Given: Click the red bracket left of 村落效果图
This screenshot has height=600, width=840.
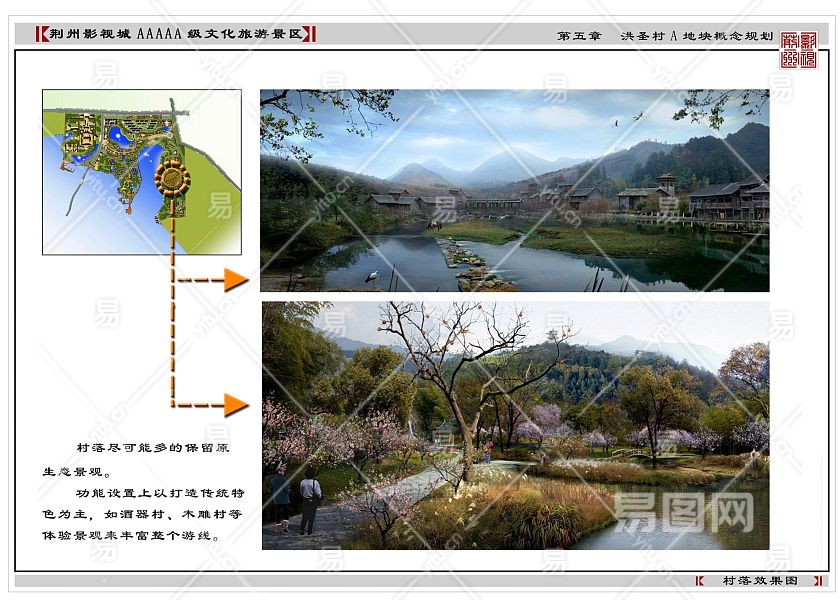Looking at the screenshot, I should 700,581.
